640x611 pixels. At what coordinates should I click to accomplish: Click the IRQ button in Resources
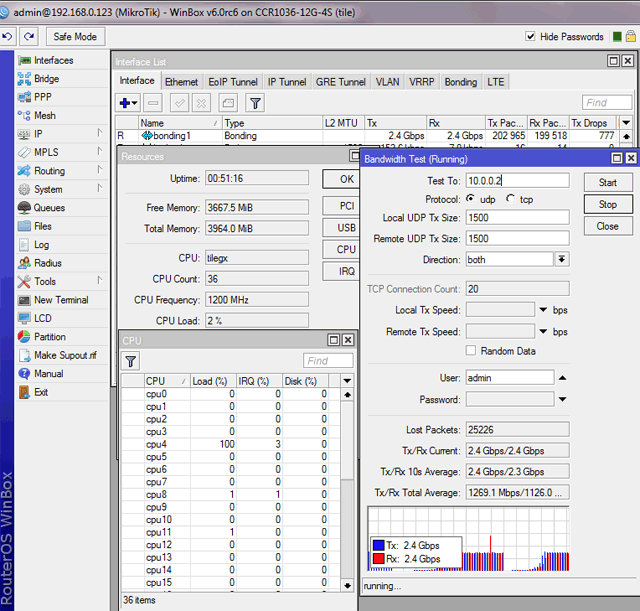click(x=342, y=271)
